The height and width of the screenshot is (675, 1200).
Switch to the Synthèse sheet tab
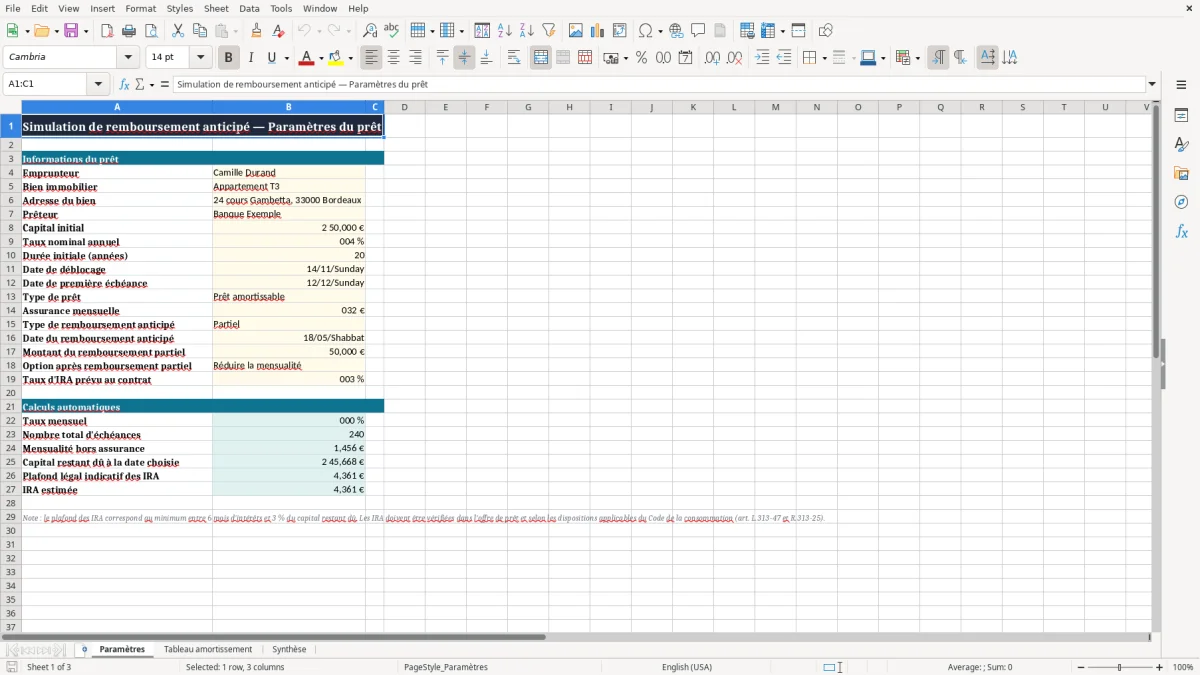(x=289, y=649)
